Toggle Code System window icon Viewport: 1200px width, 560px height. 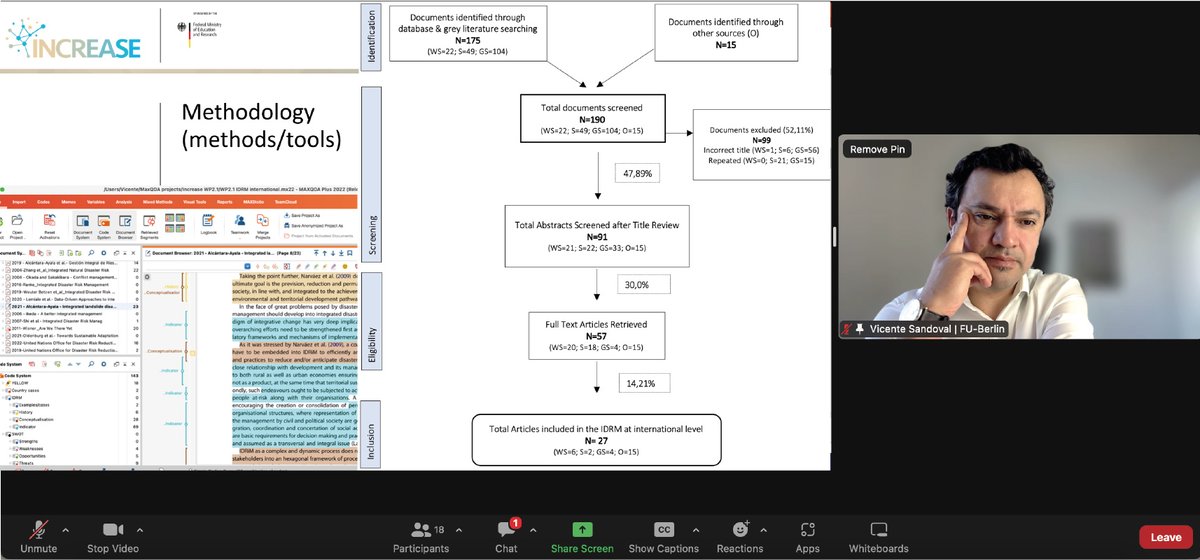104,225
